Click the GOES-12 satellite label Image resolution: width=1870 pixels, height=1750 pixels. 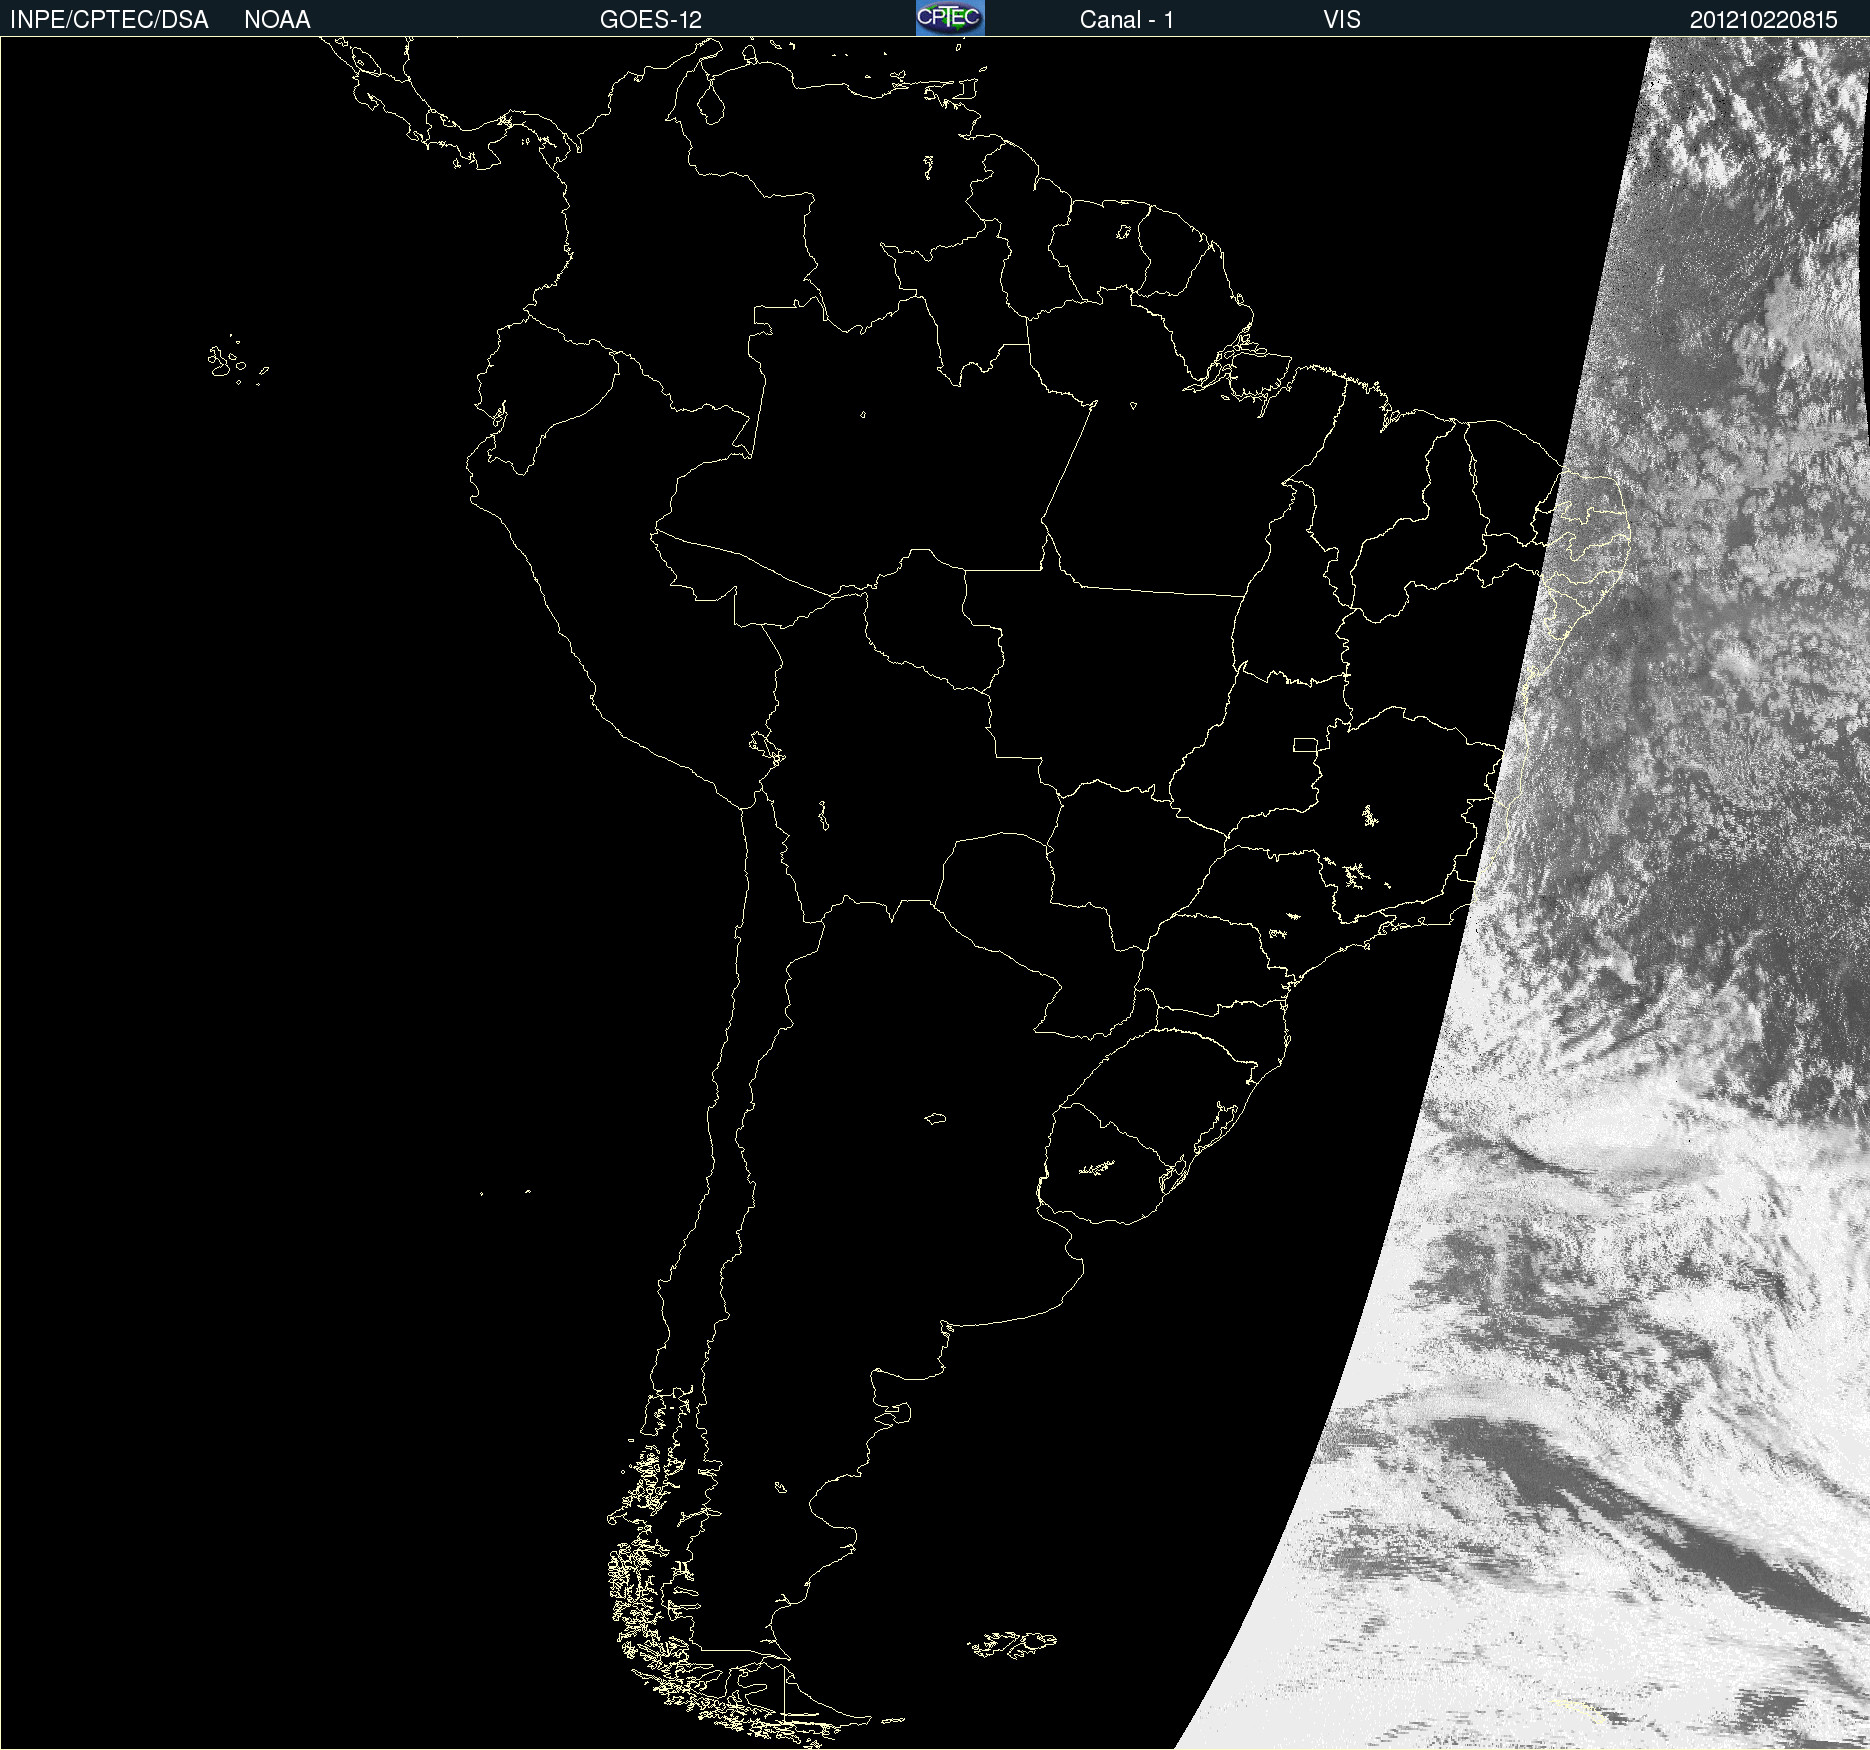tap(651, 20)
